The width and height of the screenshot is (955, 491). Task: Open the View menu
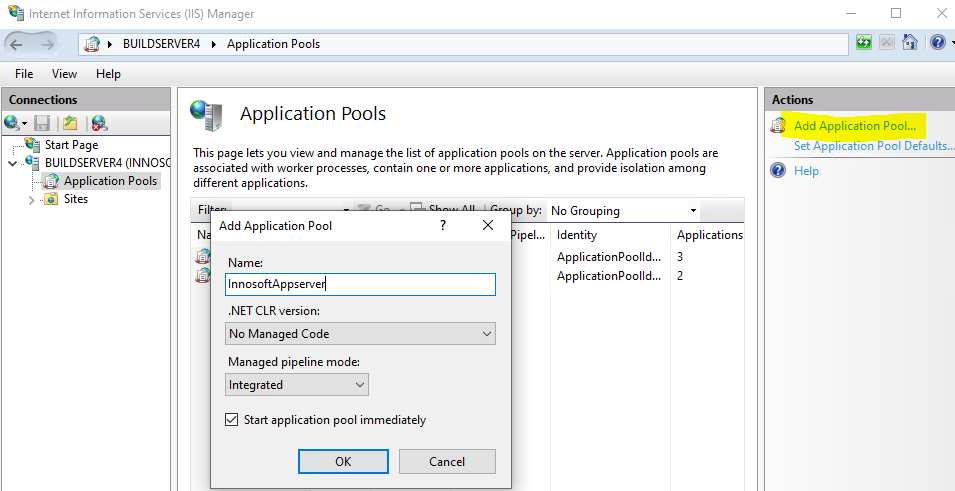(64, 74)
